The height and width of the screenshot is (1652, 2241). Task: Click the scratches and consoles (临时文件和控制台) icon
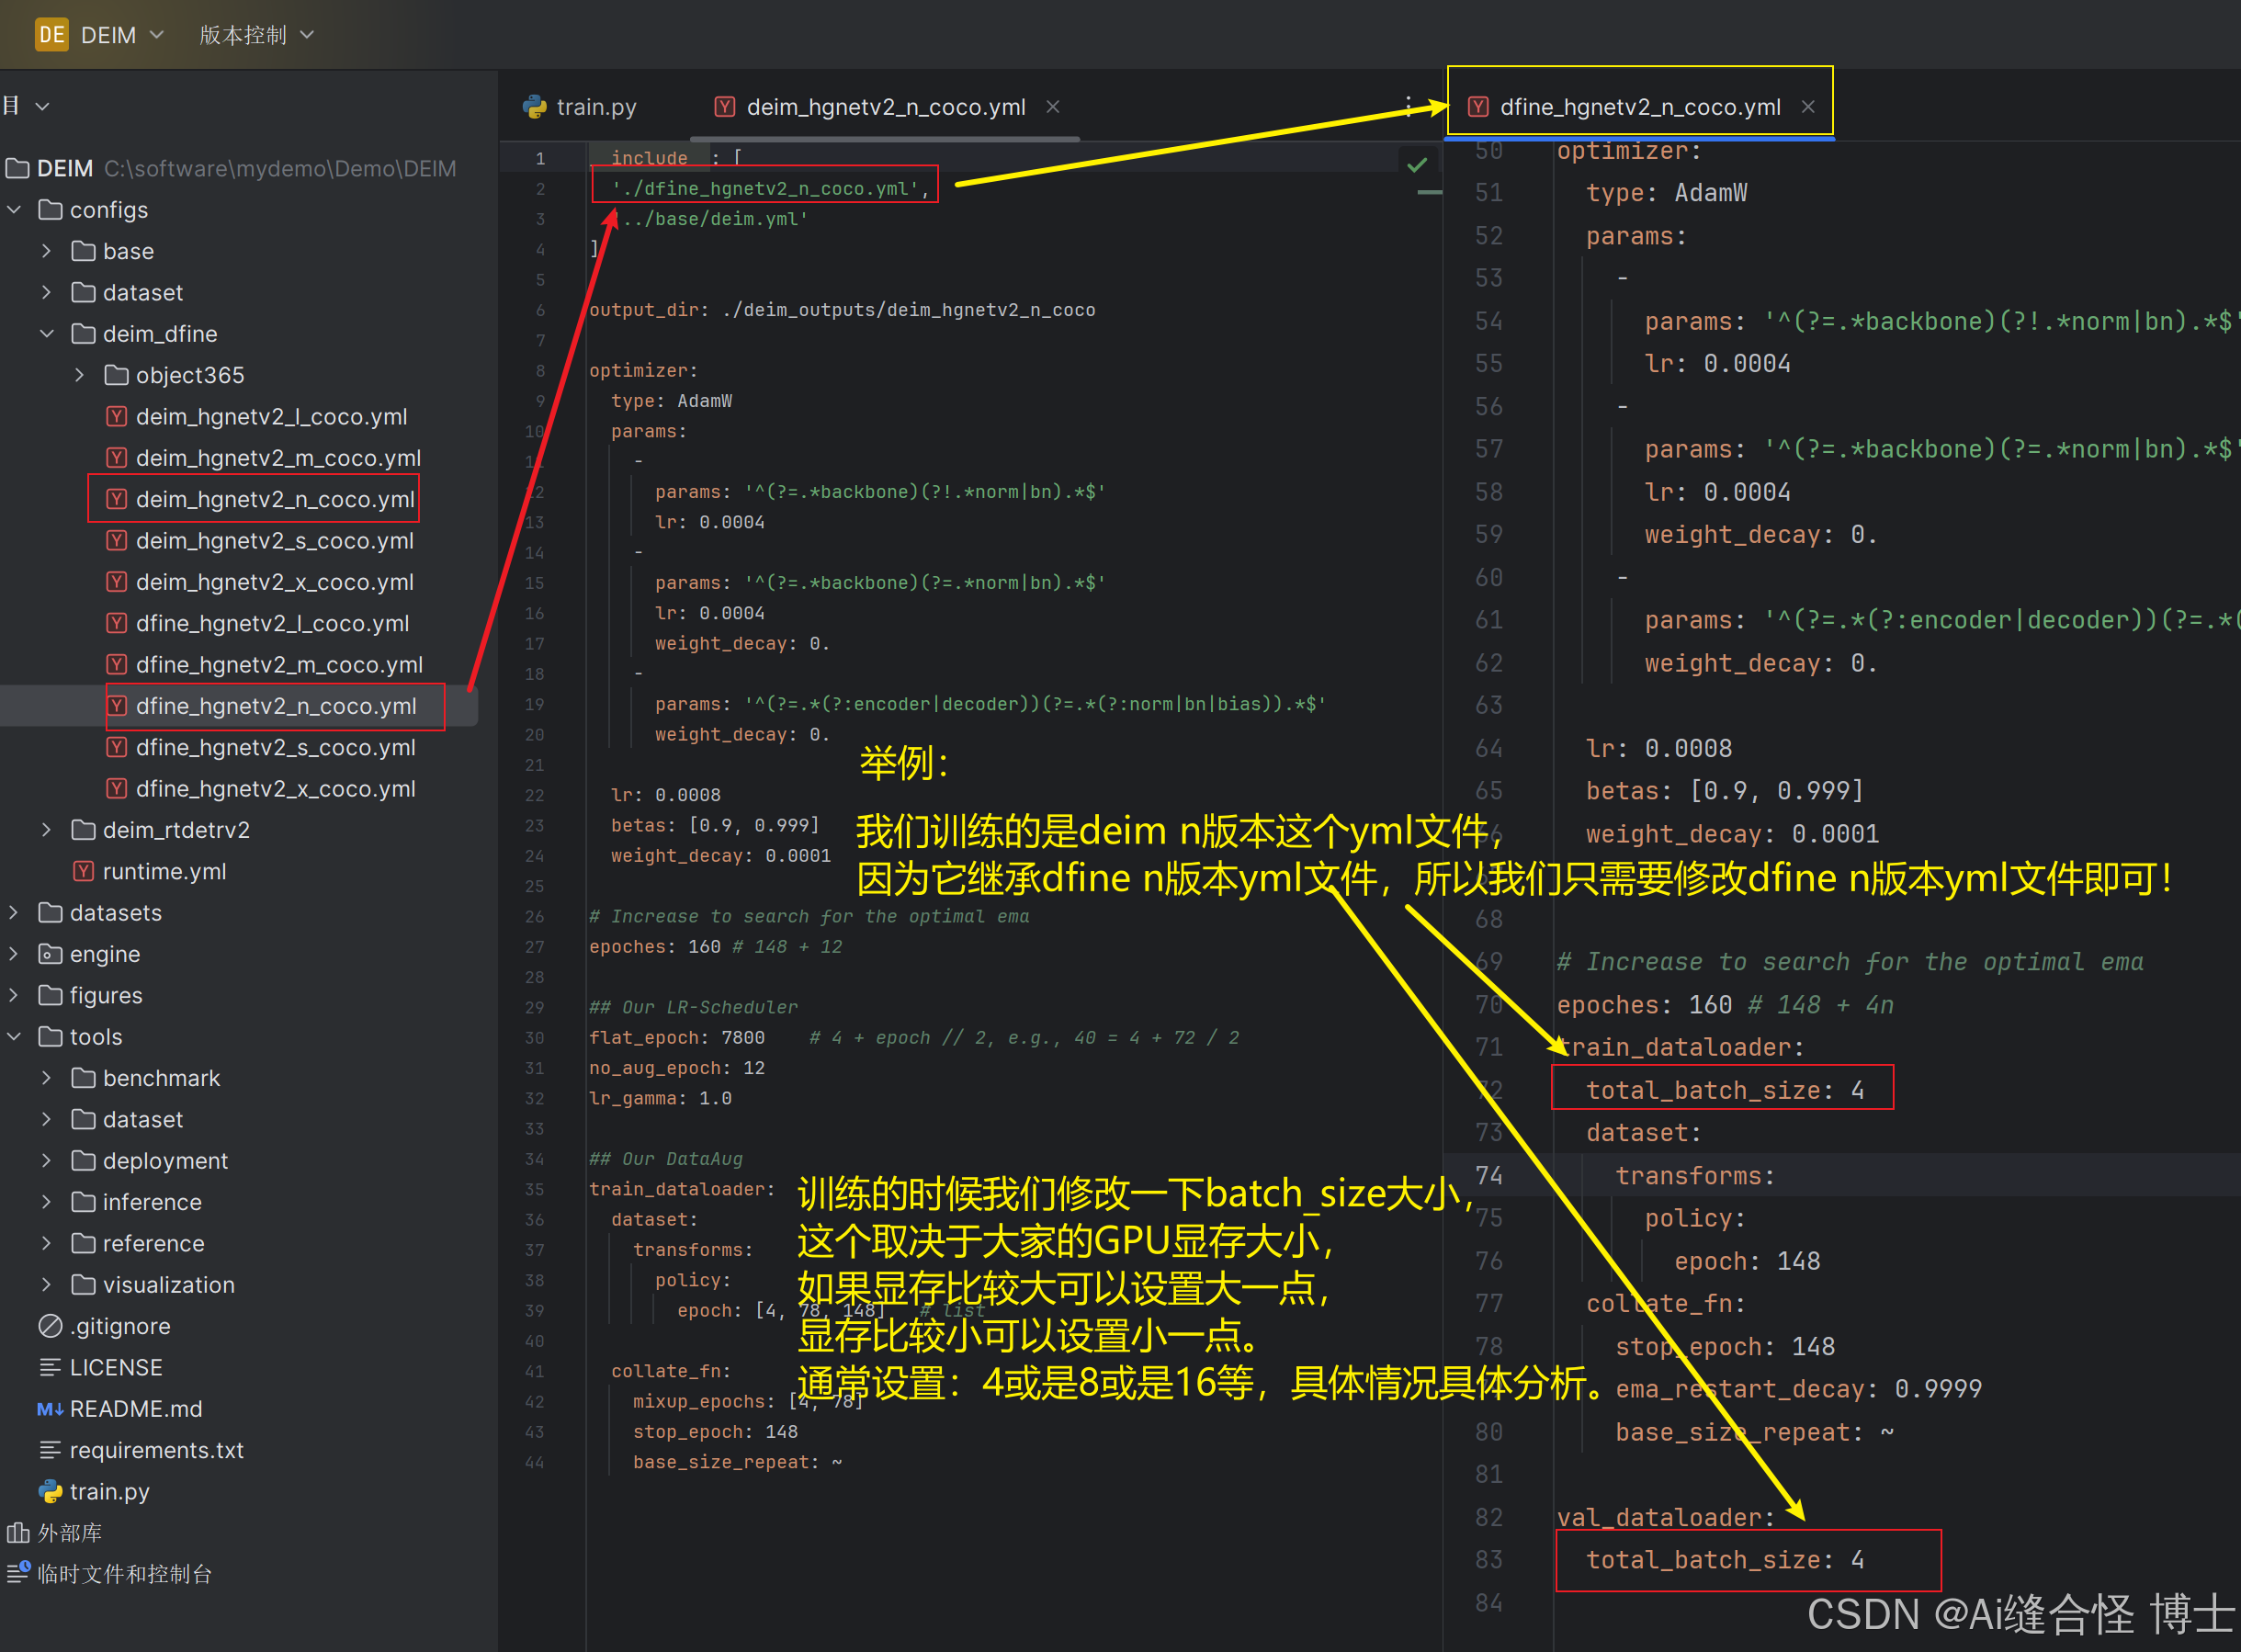click(18, 1573)
